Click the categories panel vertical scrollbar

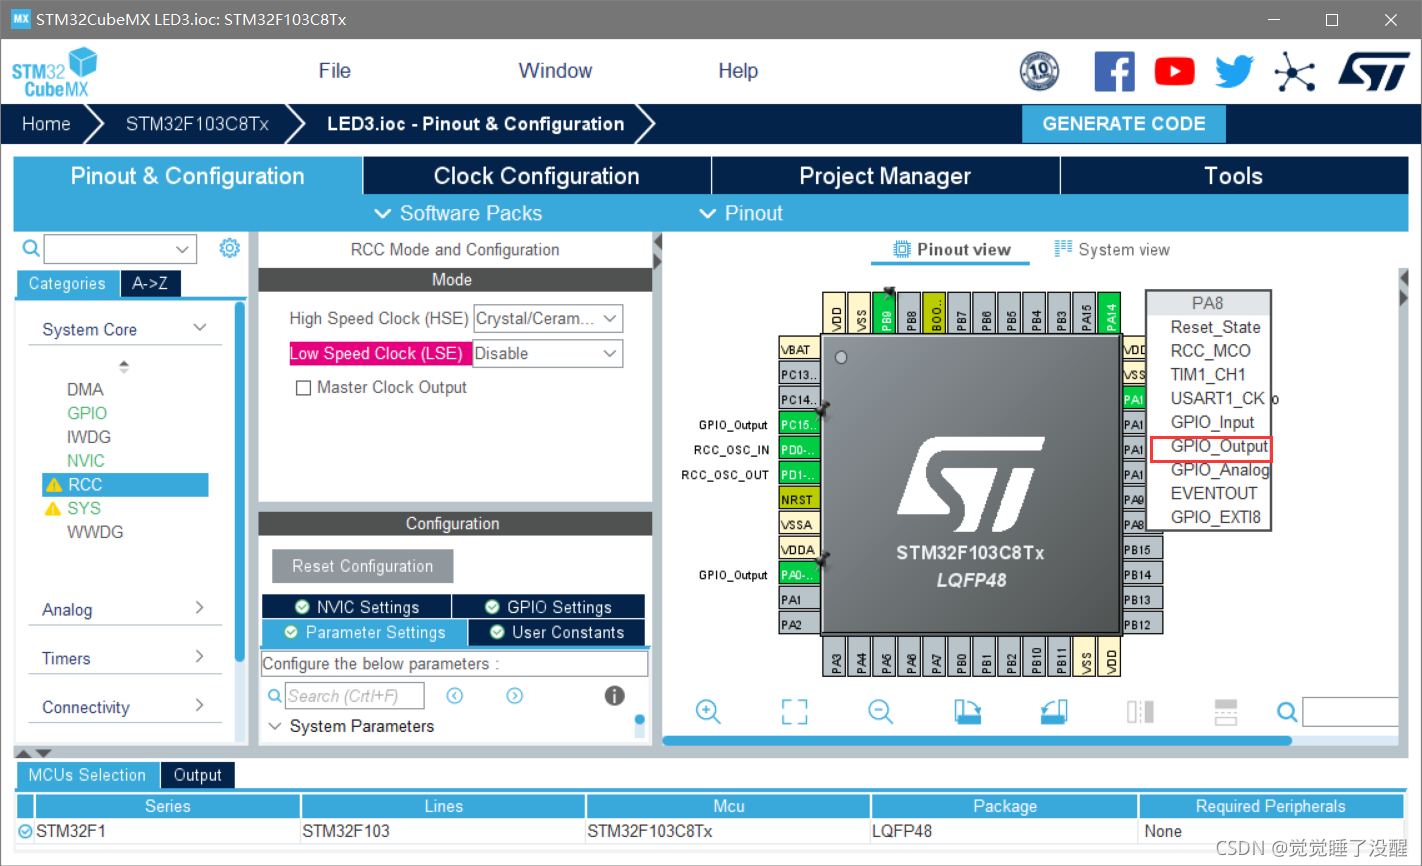point(239,482)
